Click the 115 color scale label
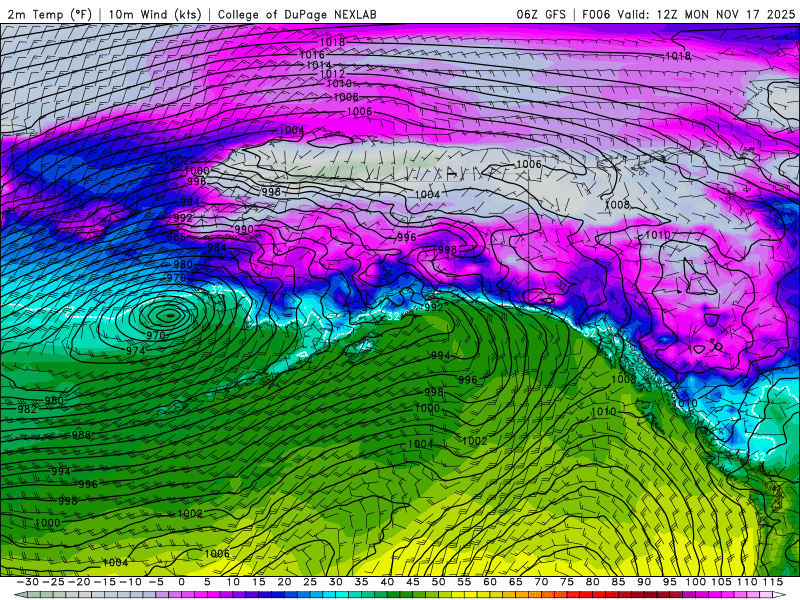This screenshot has height=600, width=800. pyautogui.click(x=772, y=582)
